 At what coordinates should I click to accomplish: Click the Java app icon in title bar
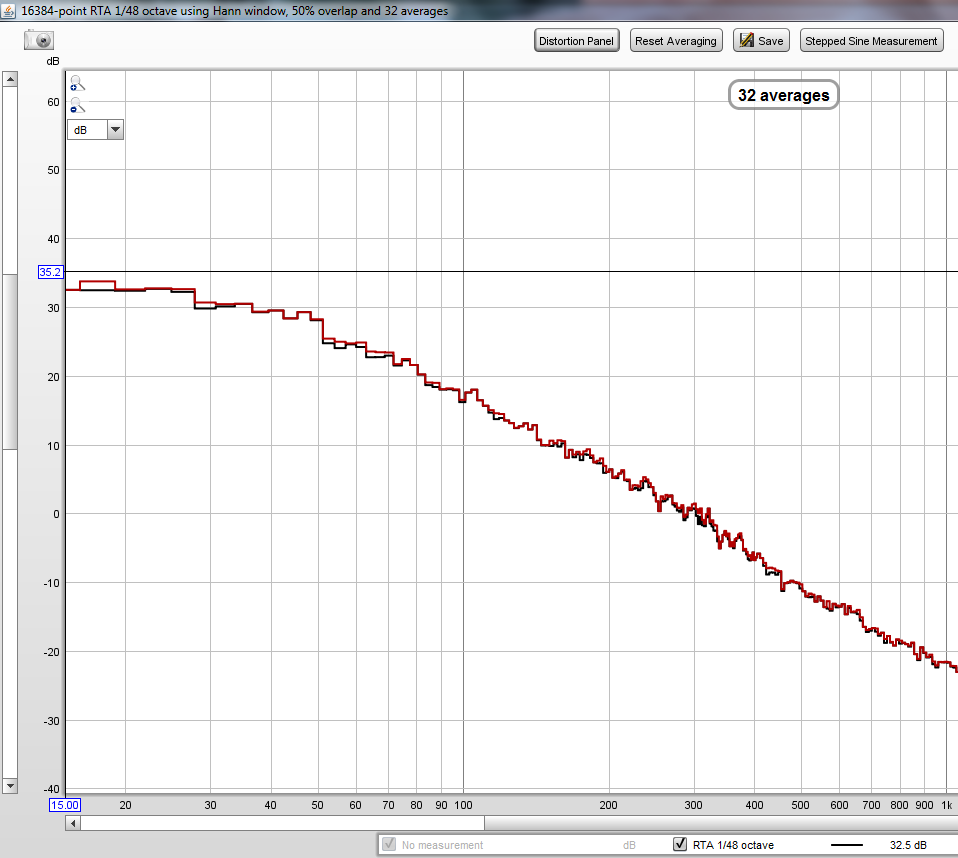[9, 10]
